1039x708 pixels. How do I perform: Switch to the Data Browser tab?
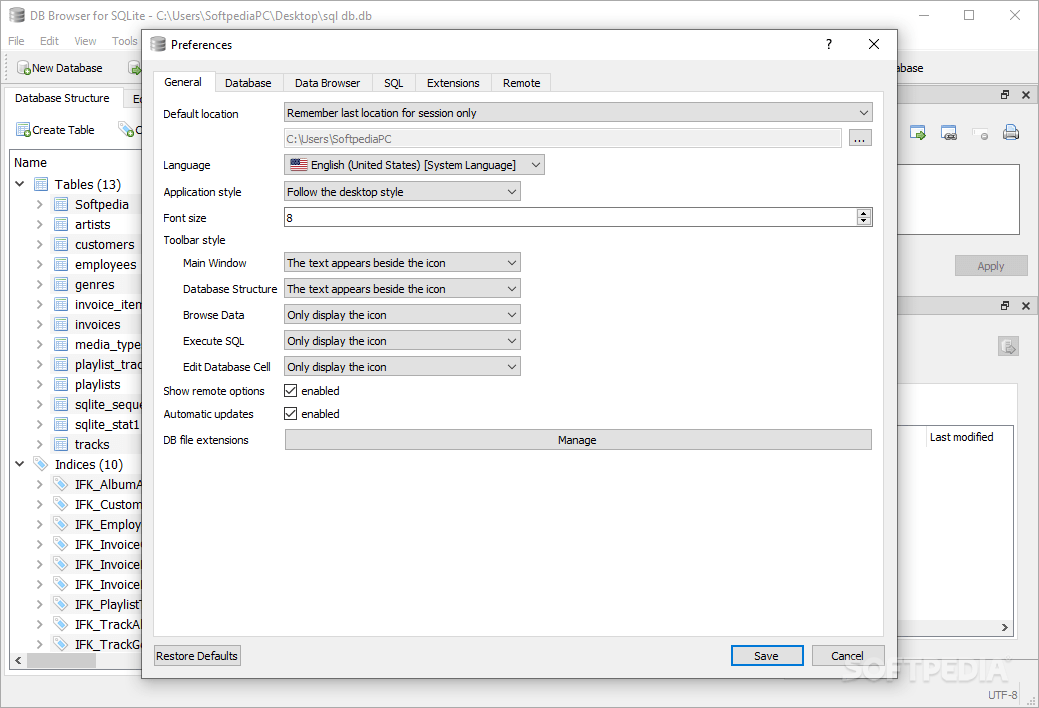pos(327,83)
